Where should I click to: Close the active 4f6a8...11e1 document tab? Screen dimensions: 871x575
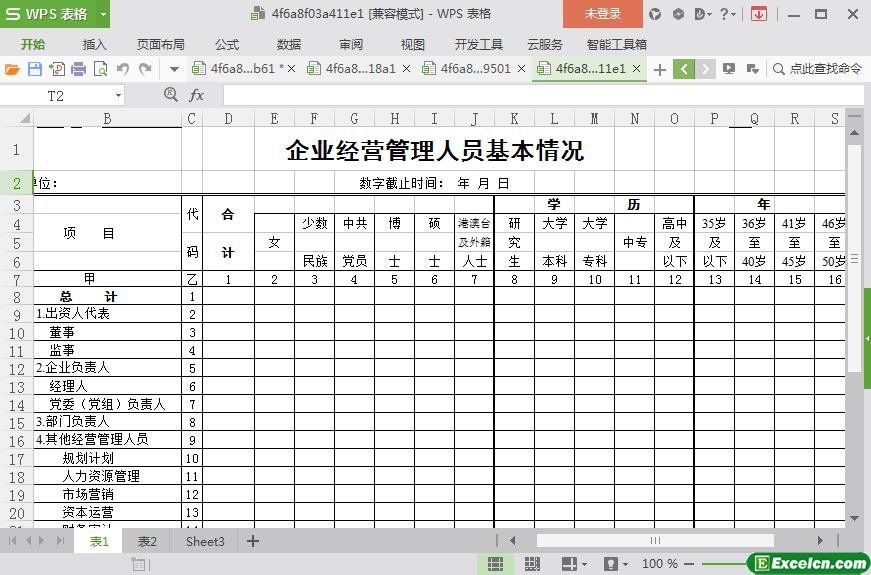tap(637, 69)
